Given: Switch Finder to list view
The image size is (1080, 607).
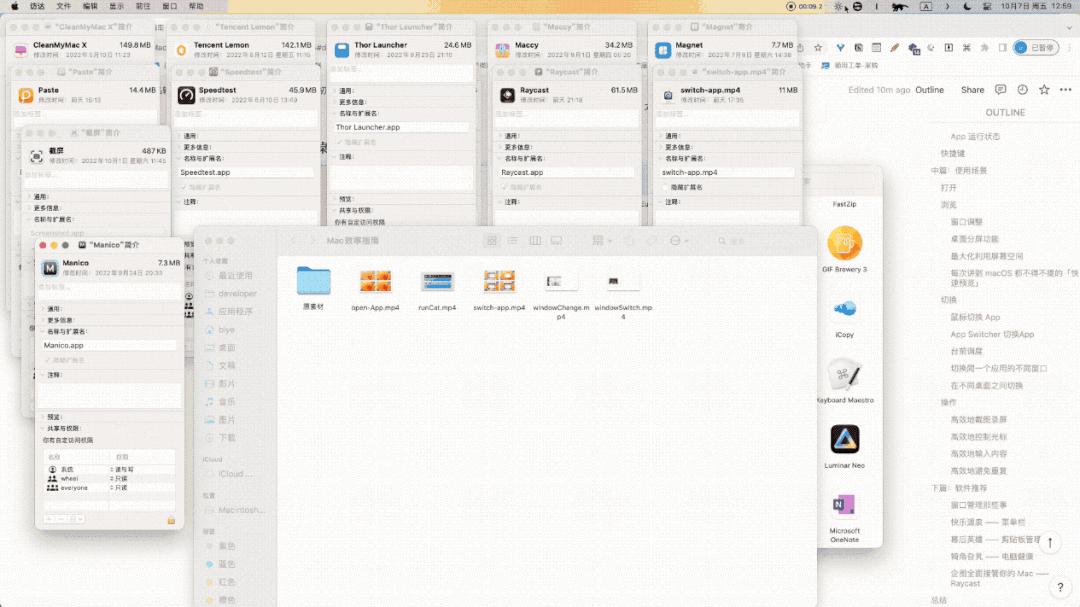Looking at the screenshot, I should point(513,240).
